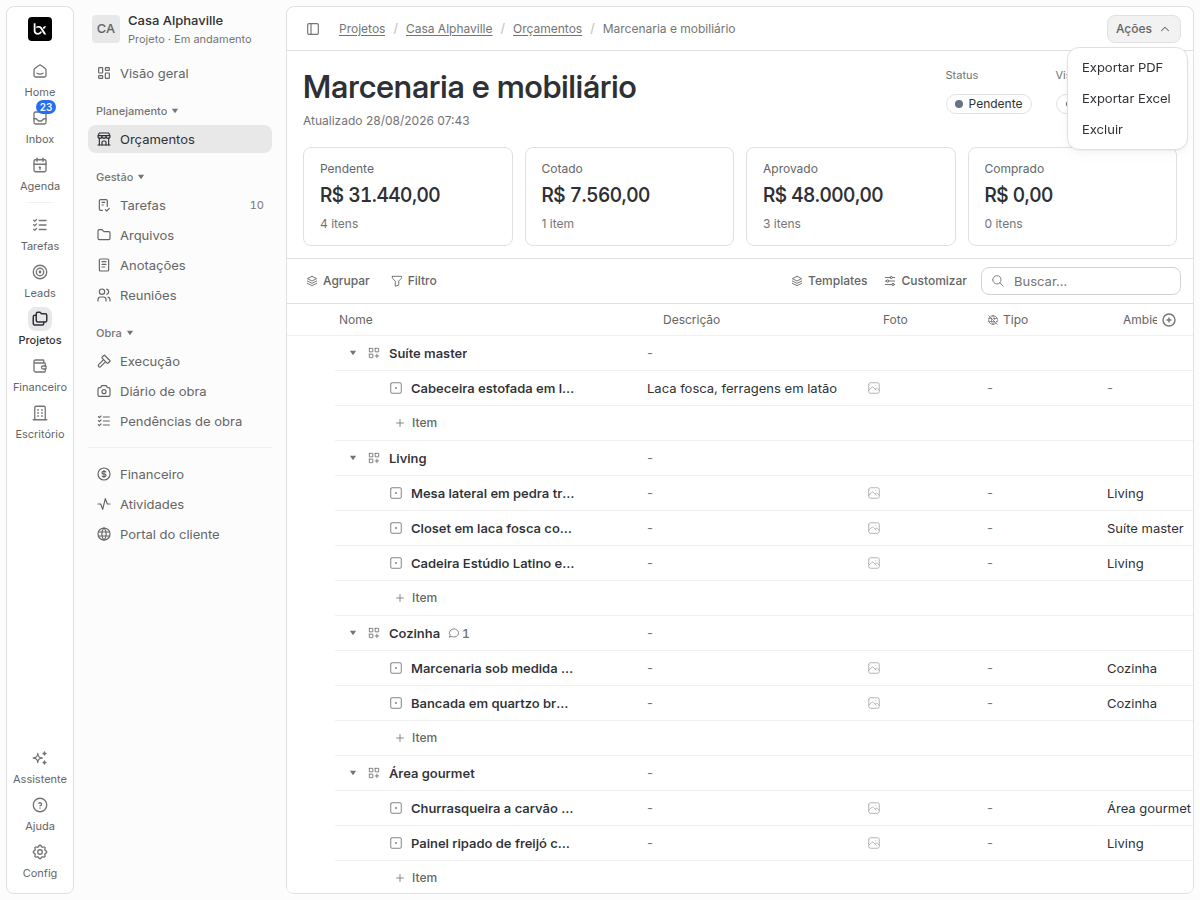
Task: Open Templates in the toolbar
Action: [829, 281]
